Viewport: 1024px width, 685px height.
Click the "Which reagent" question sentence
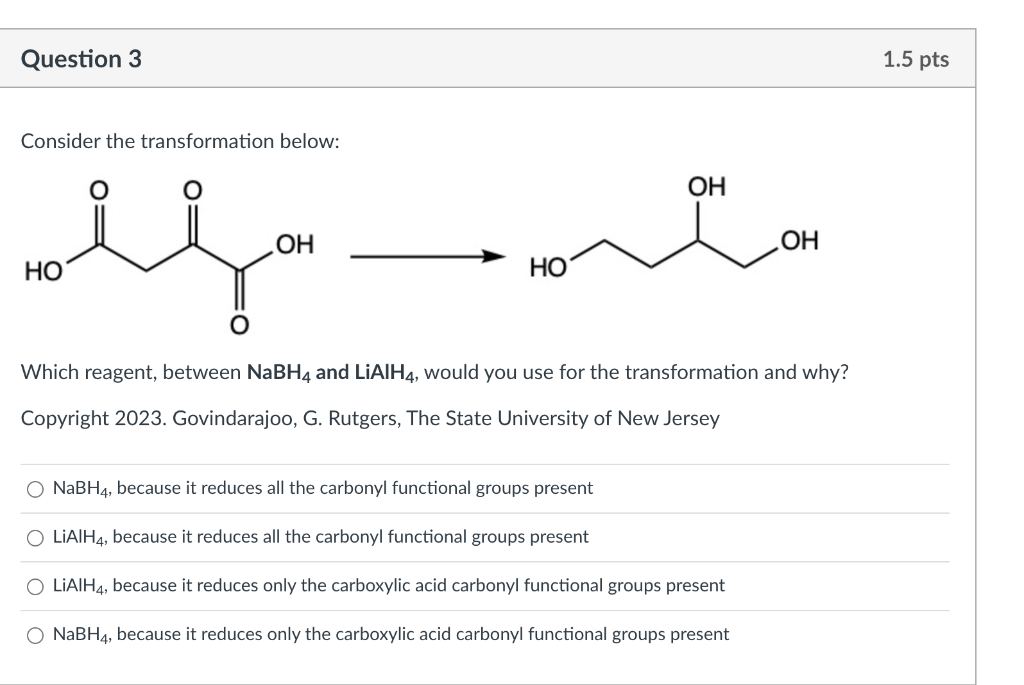435,373
